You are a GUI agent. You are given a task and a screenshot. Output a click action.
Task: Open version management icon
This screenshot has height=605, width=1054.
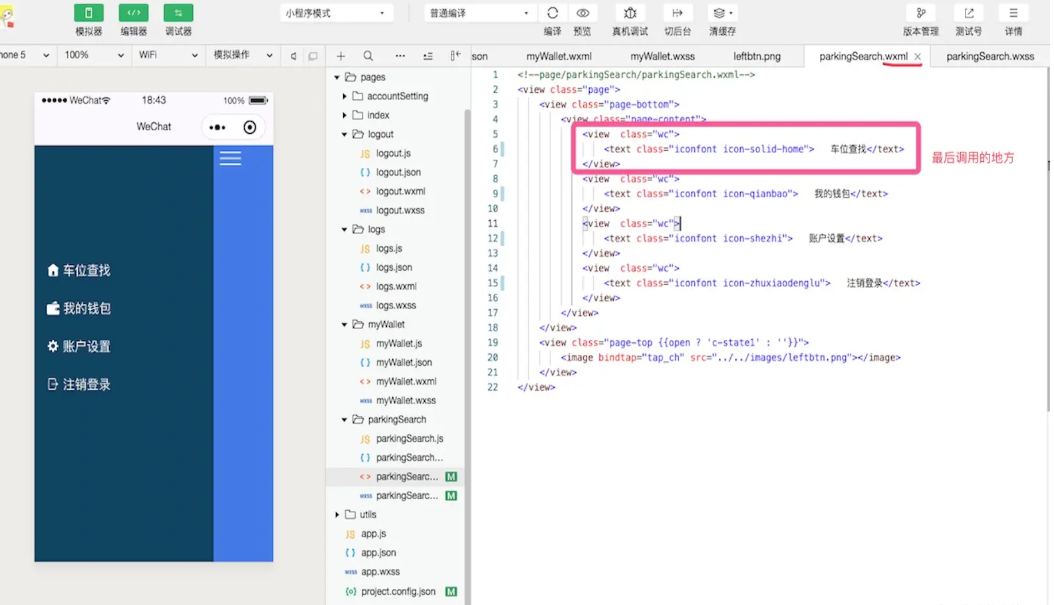pyautogui.click(x=920, y=13)
